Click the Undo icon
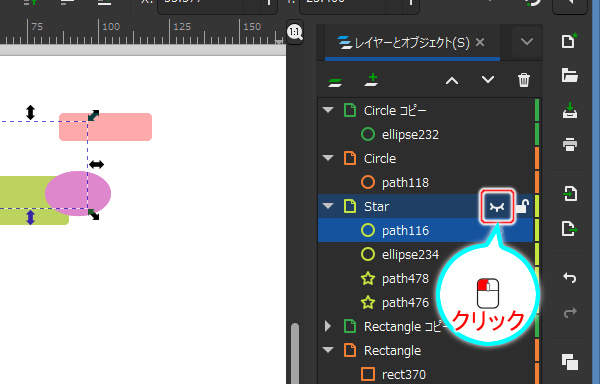This screenshot has width=600, height=384. [x=570, y=277]
